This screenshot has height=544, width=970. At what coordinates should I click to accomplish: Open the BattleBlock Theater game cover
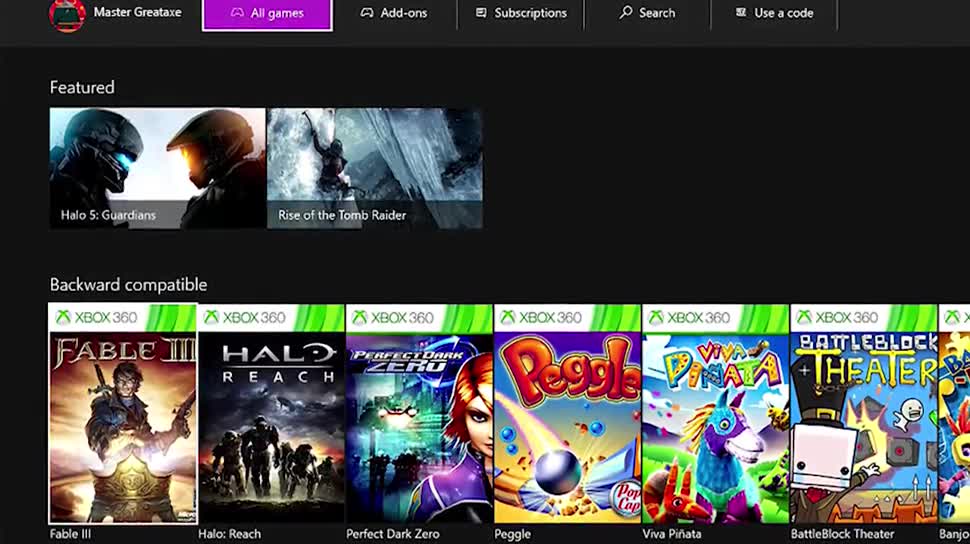point(864,413)
